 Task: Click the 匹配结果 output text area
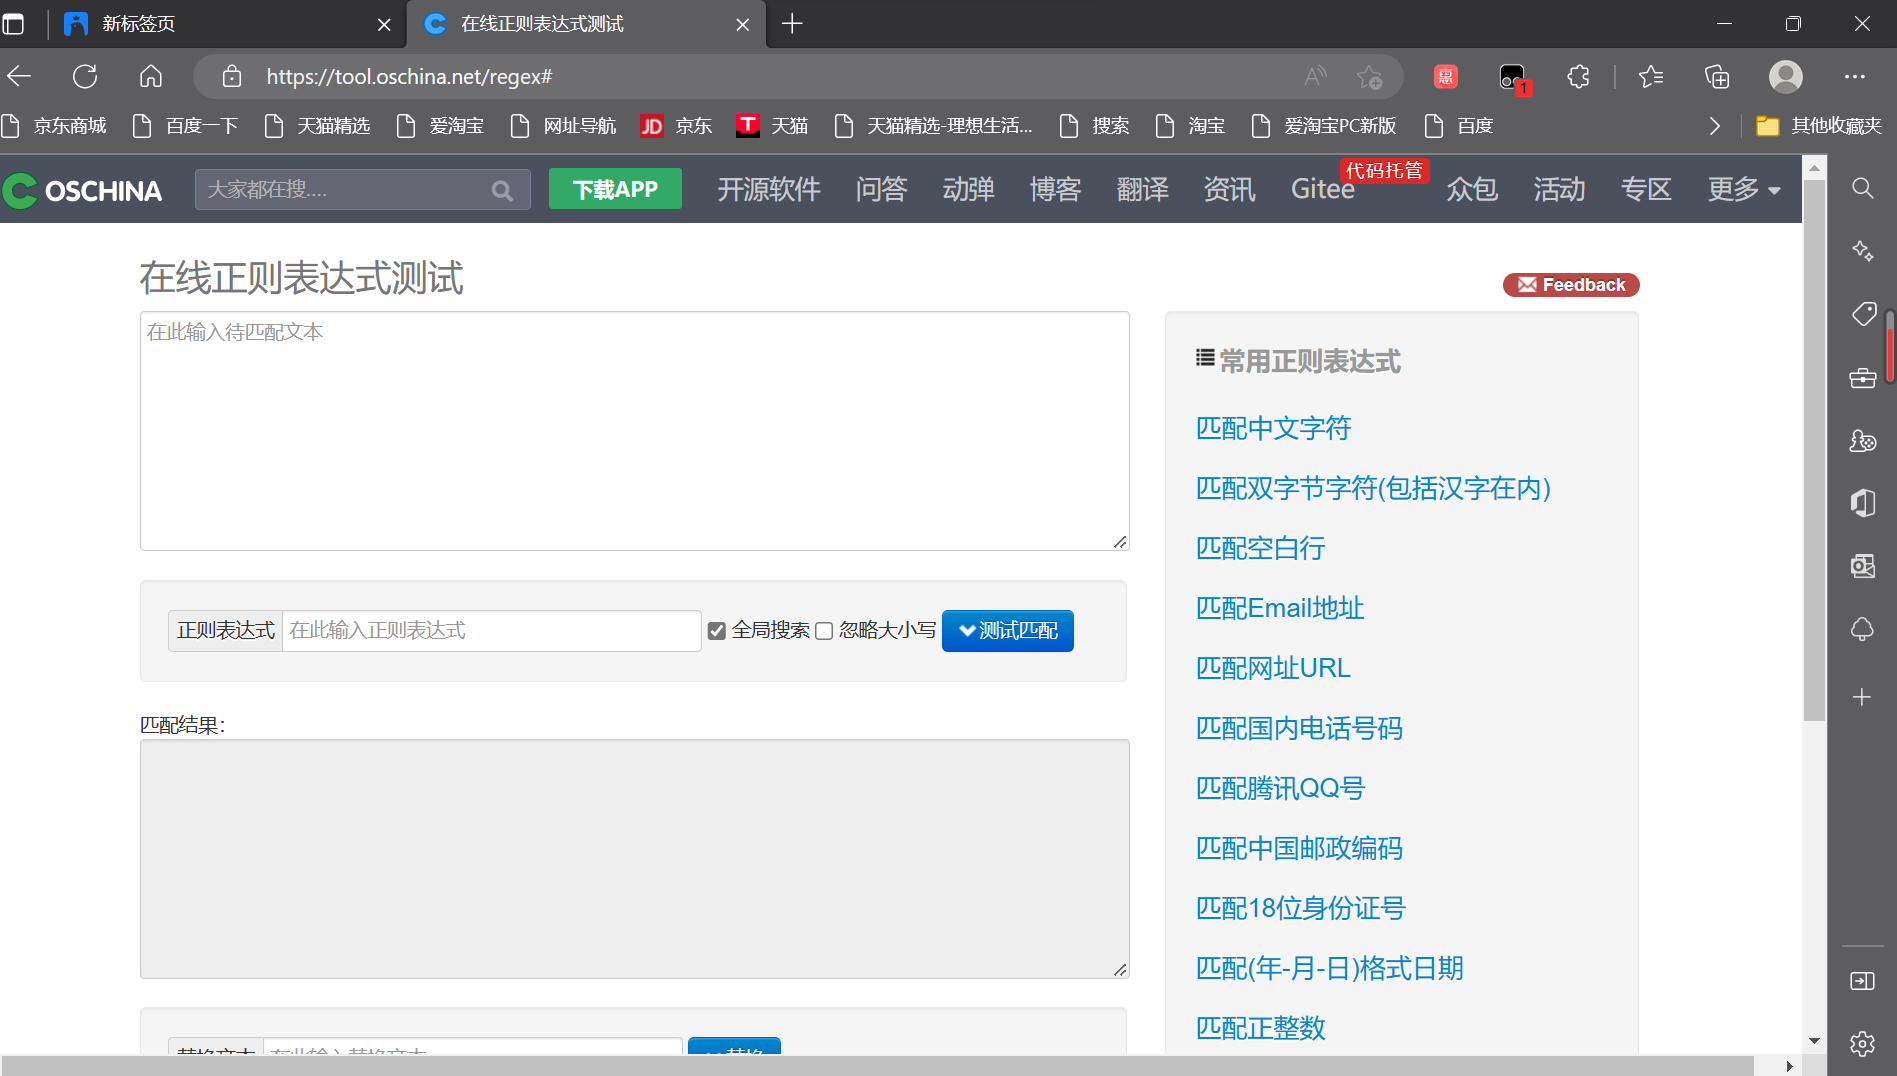point(635,859)
